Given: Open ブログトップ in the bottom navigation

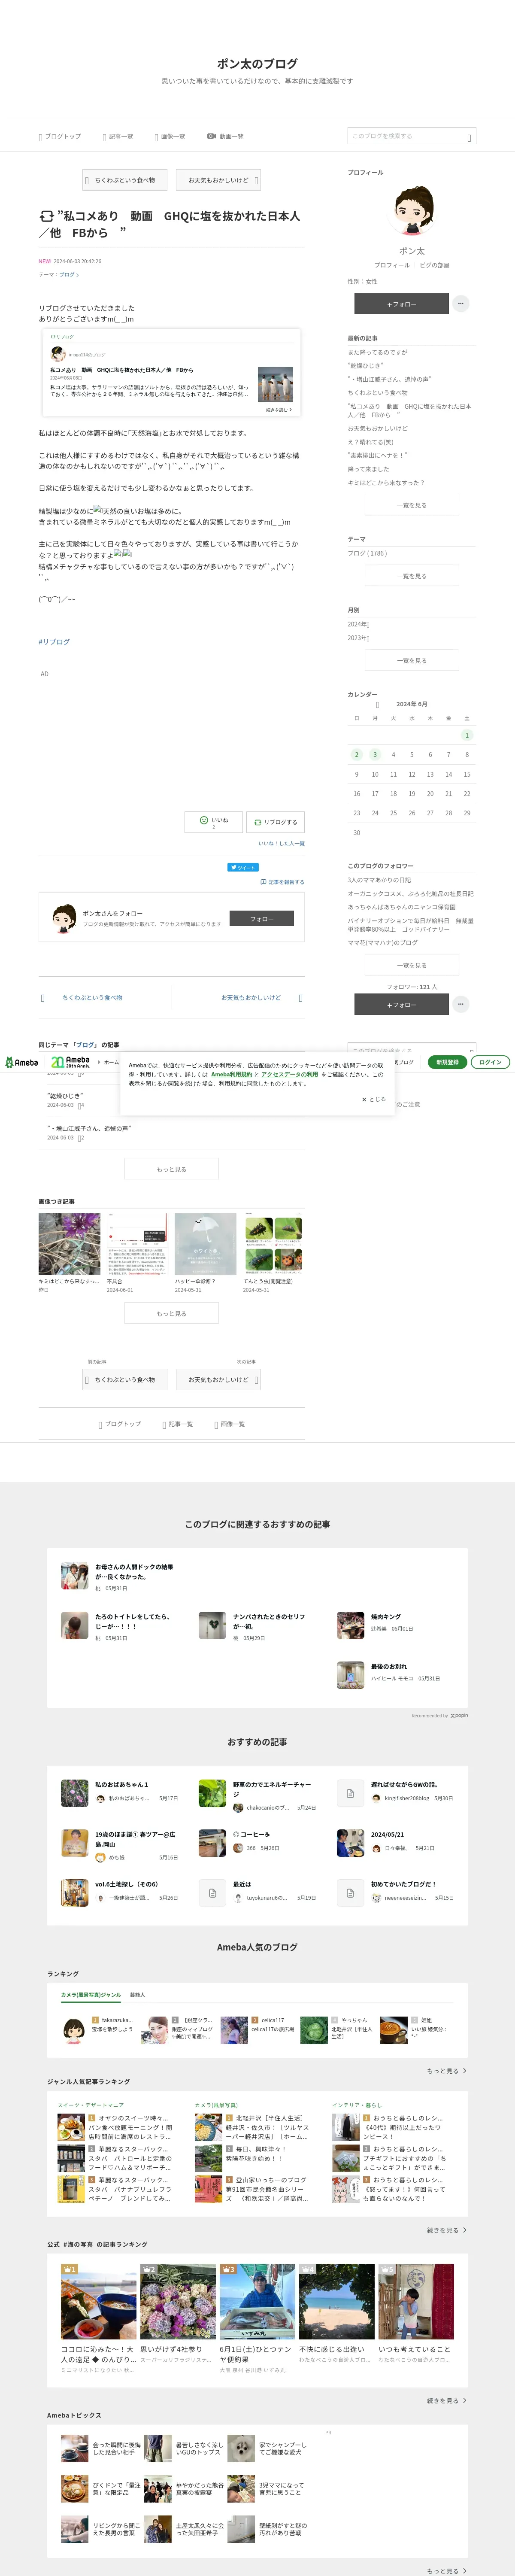Looking at the screenshot, I should 120,1424.
